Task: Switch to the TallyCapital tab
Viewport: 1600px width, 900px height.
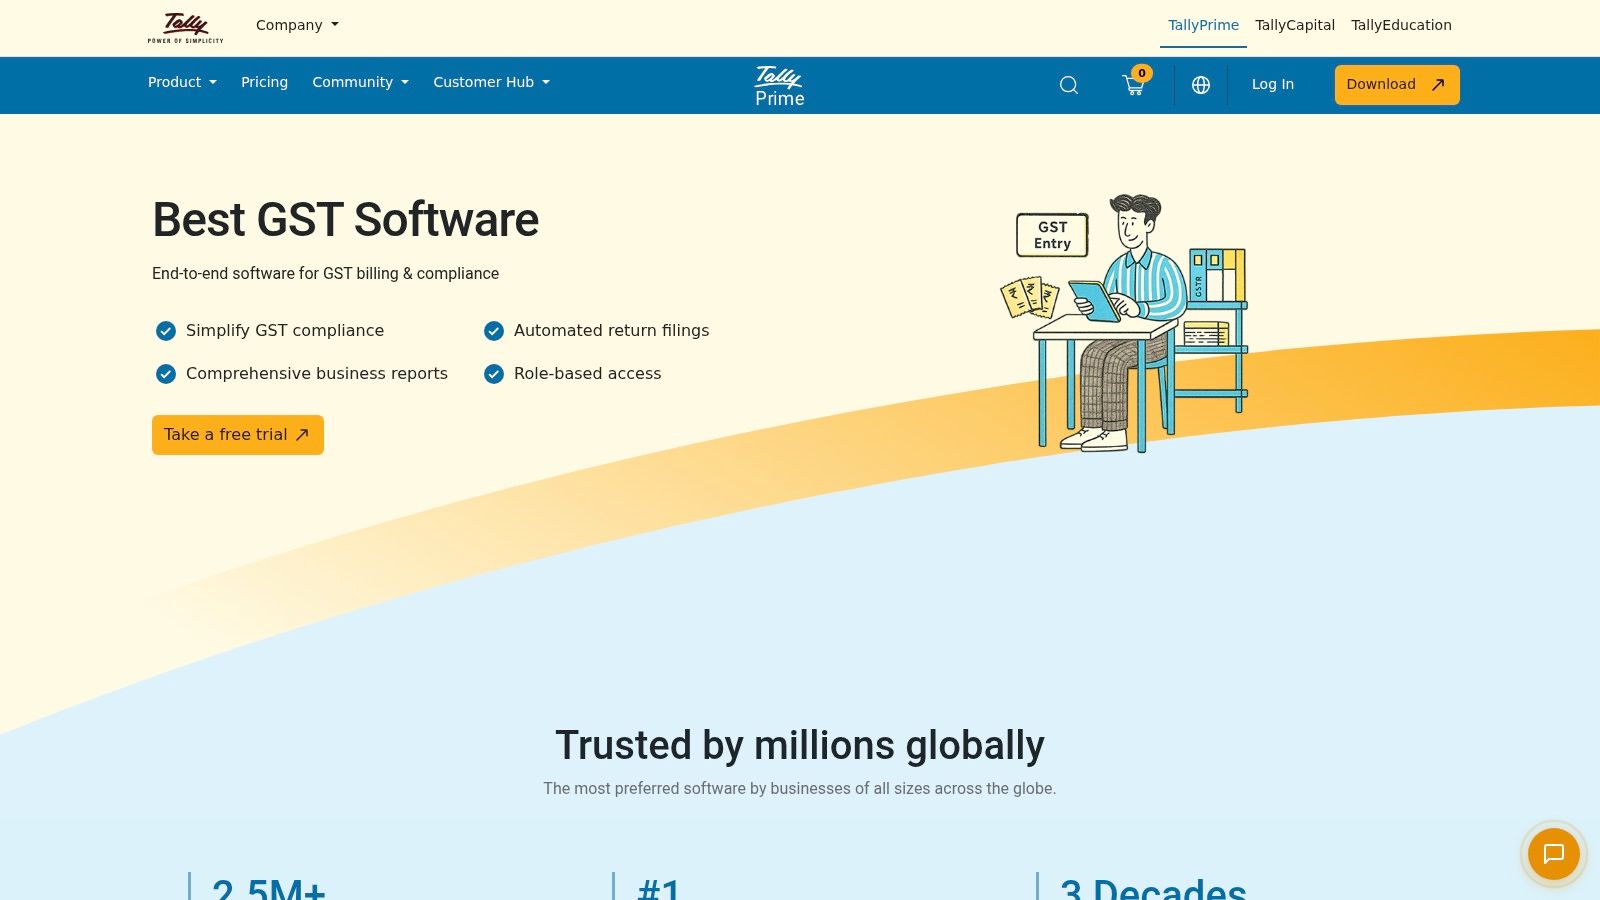Action: (x=1295, y=25)
